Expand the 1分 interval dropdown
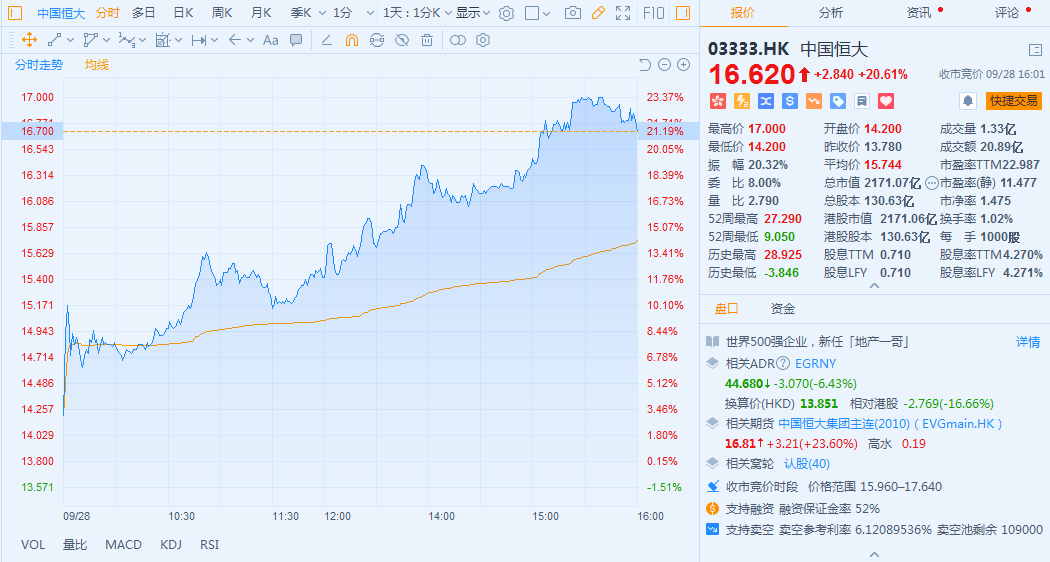 click(348, 13)
